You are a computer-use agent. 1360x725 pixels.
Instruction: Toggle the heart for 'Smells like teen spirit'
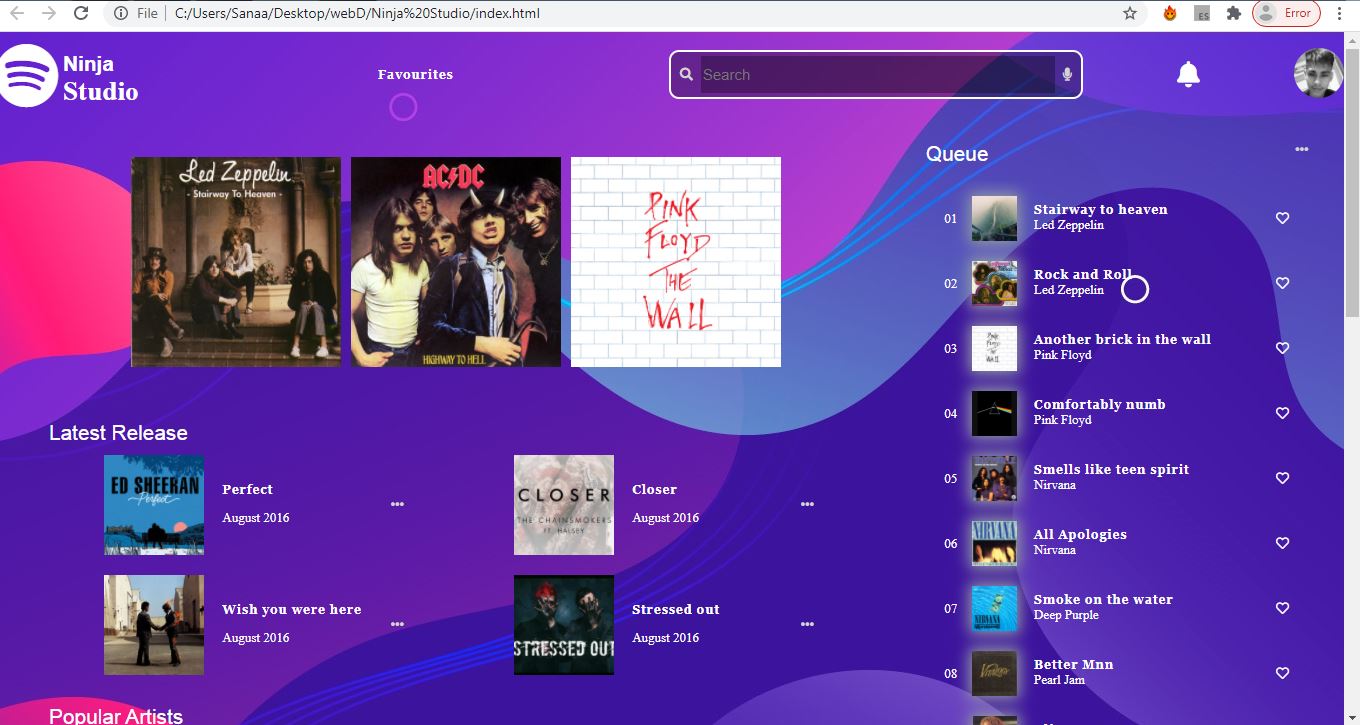click(1282, 478)
